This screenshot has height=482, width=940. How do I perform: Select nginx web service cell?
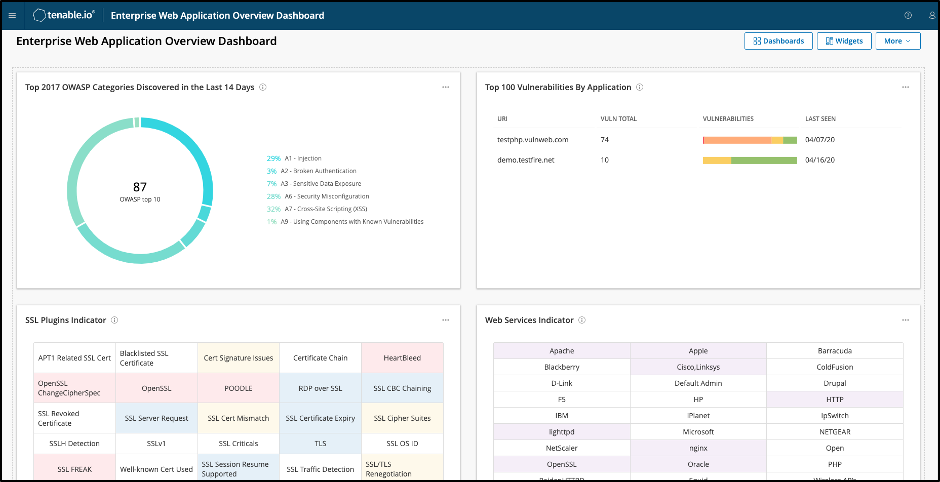click(698, 448)
